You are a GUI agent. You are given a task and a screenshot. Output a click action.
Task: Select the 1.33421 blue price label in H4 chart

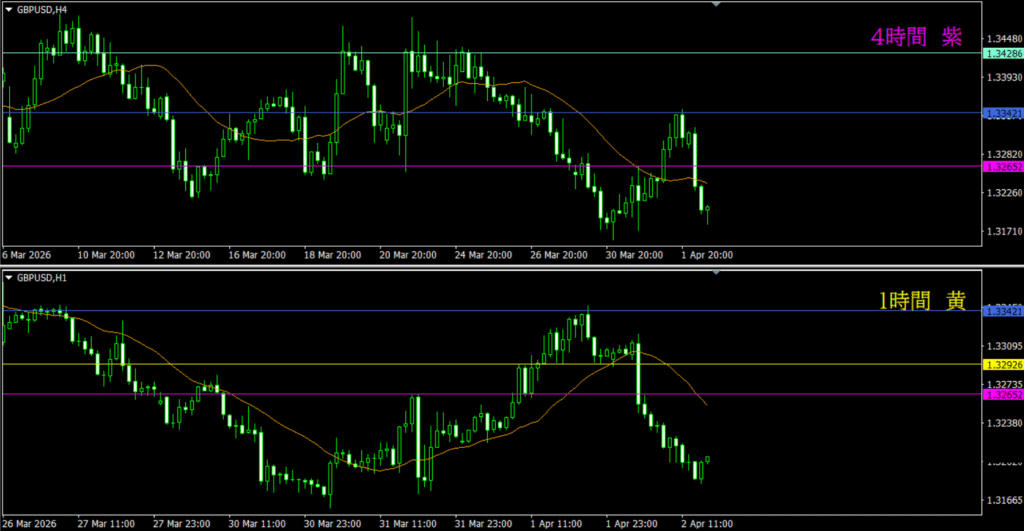coord(1003,113)
